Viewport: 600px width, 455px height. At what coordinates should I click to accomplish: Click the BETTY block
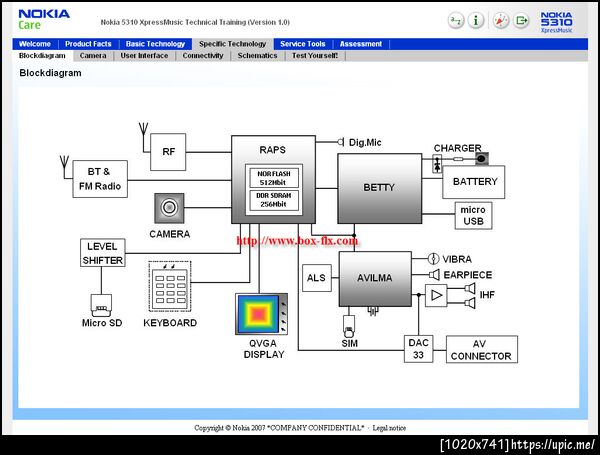click(x=379, y=188)
